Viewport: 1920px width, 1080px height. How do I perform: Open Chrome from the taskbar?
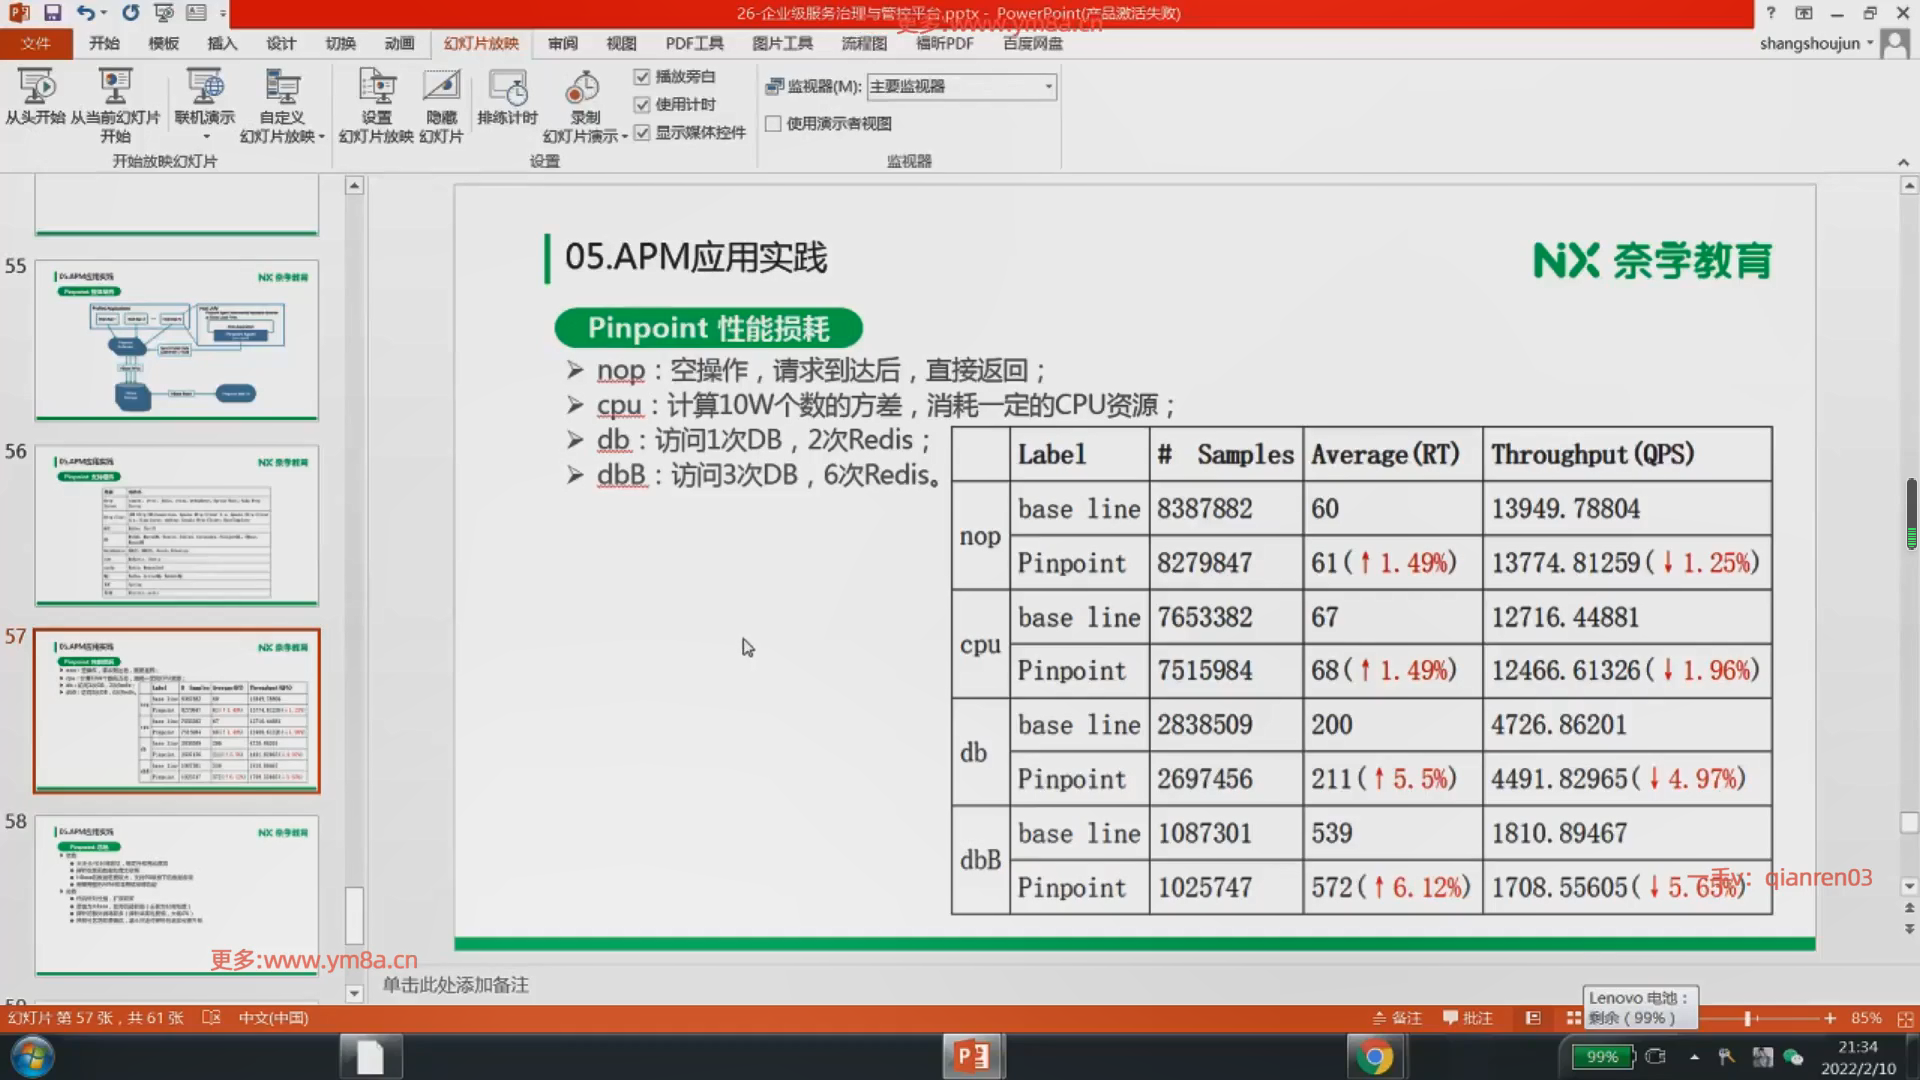click(x=1374, y=1057)
